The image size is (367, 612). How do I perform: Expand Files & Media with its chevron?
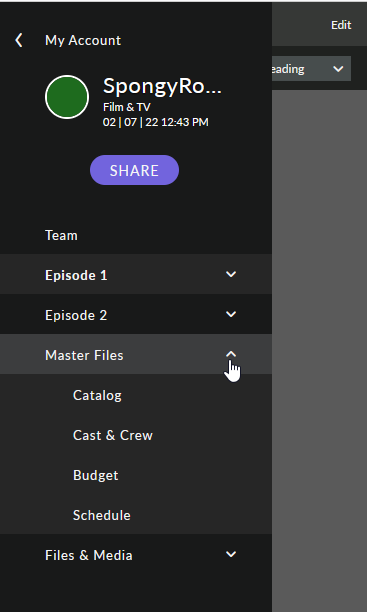click(x=231, y=554)
